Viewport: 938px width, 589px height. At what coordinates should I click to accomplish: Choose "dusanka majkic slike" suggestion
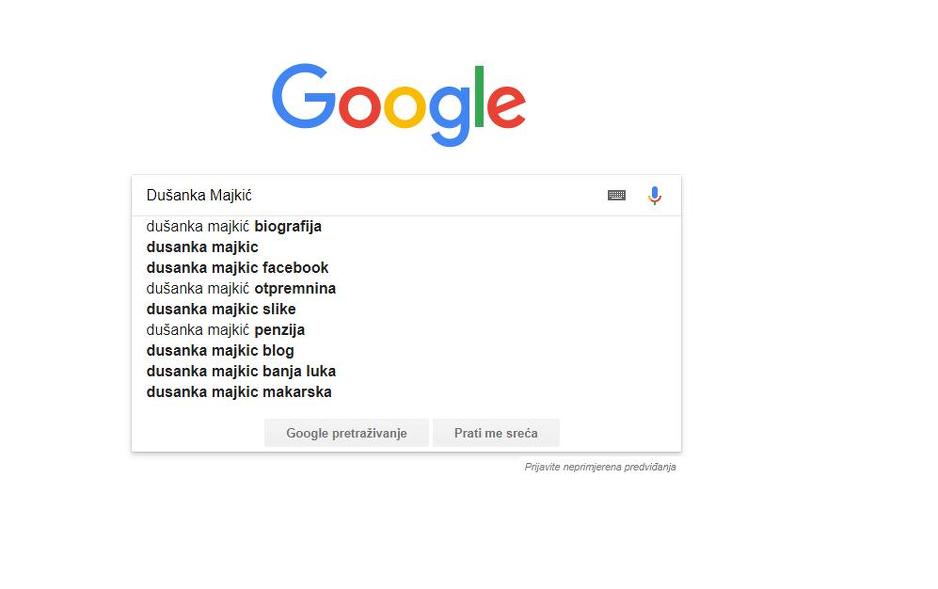[221, 309]
